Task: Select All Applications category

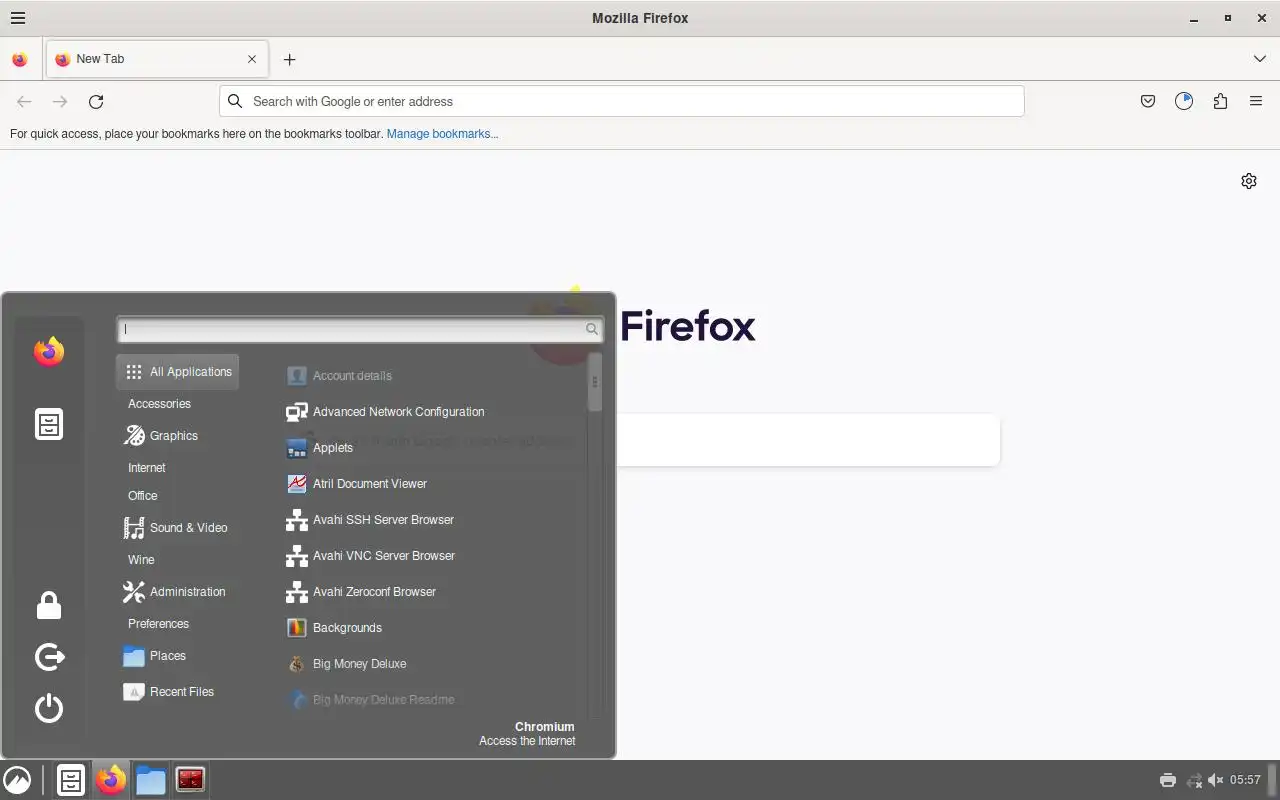Action: tap(178, 372)
